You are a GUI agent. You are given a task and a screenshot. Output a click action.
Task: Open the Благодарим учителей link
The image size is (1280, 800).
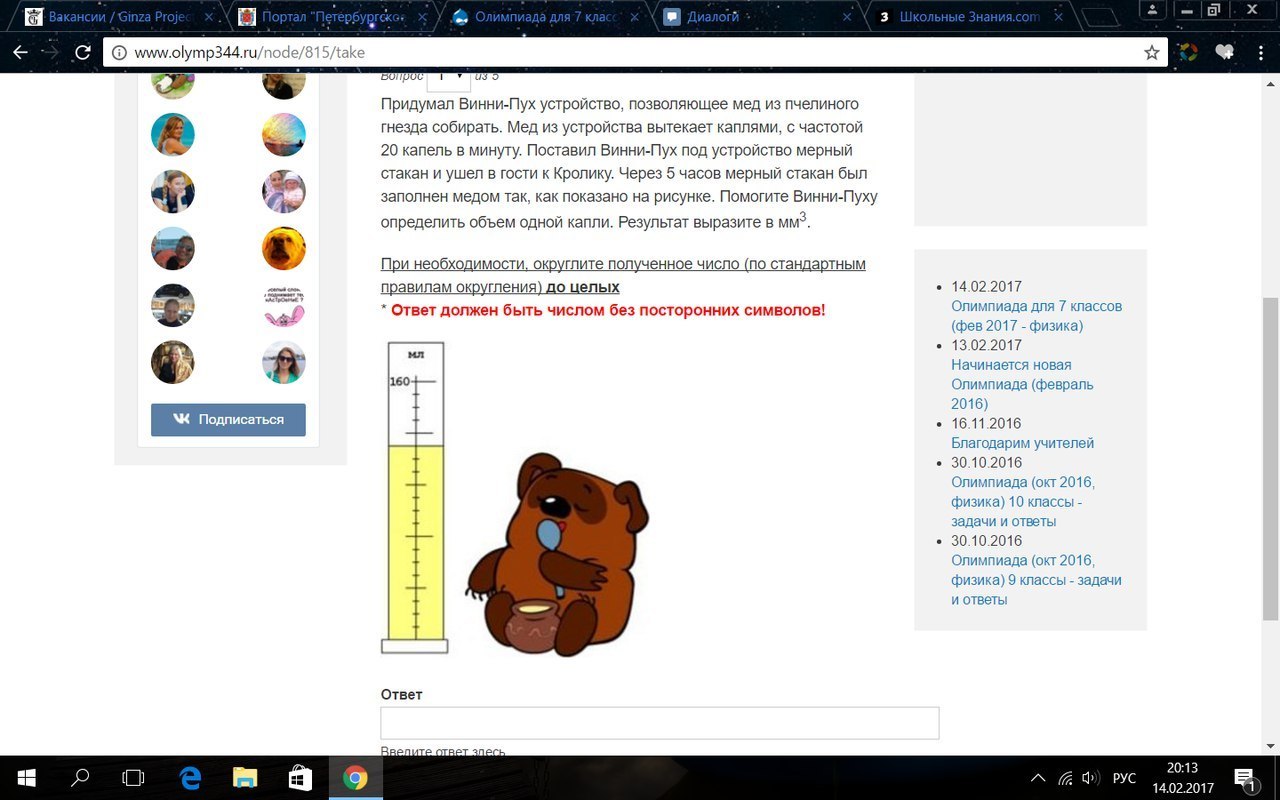pyautogui.click(x=1022, y=443)
